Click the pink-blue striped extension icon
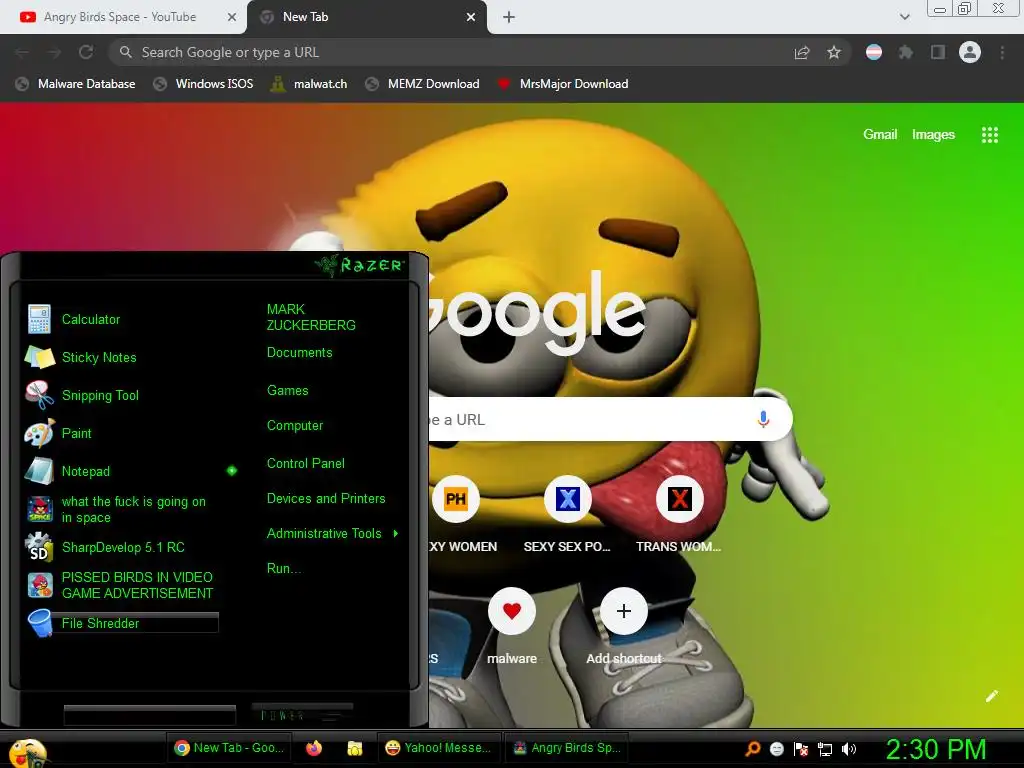 874,52
